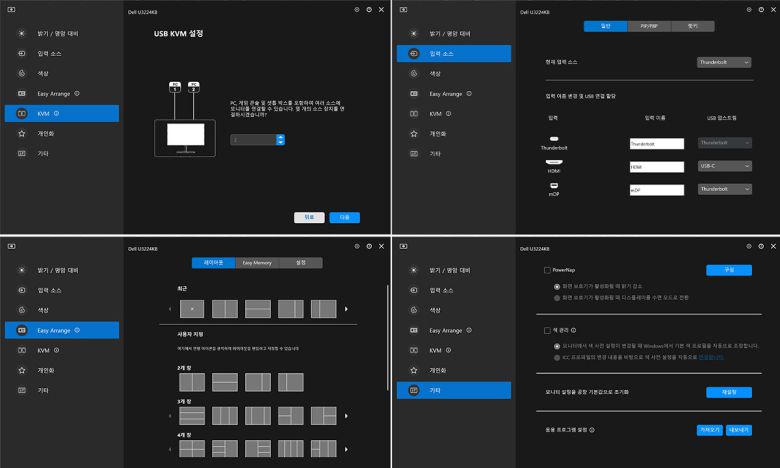780x468 pixels.
Task: Click Reset (재설정) button for monitor settings
Action: (x=729, y=392)
